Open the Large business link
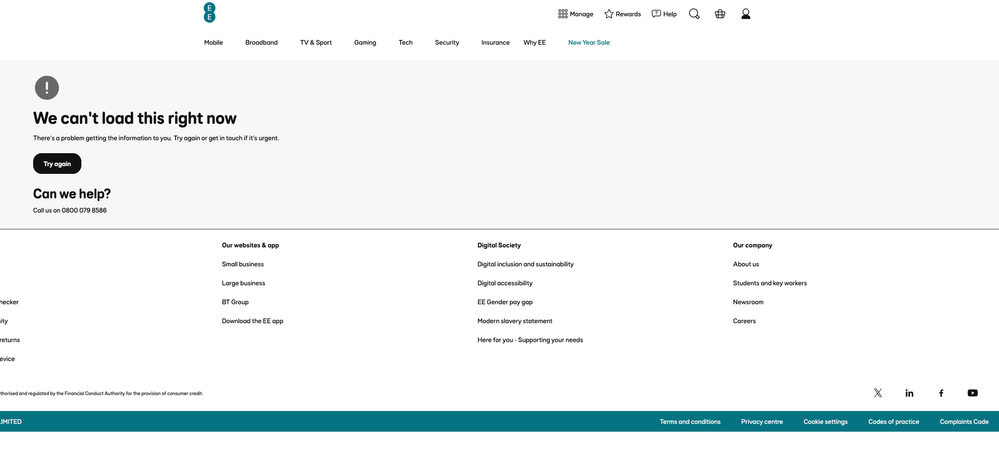Viewport: 999px width, 451px height. click(x=243, y=283)
